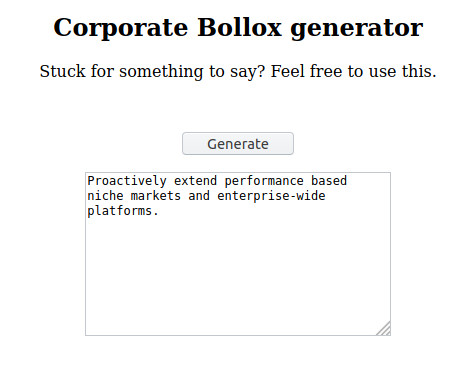Place cursor on the word 'extend'
This screenshot has width=469, height=366.
tap(195, 181)
